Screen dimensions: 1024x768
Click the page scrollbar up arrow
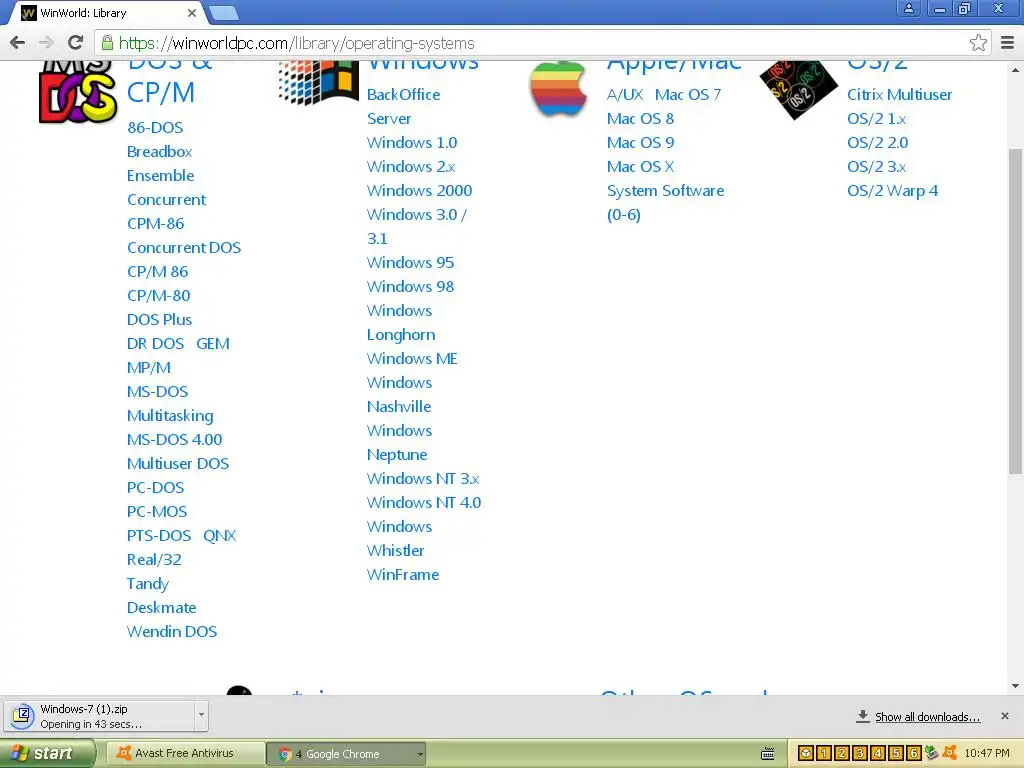click(x=1016, y=69)
